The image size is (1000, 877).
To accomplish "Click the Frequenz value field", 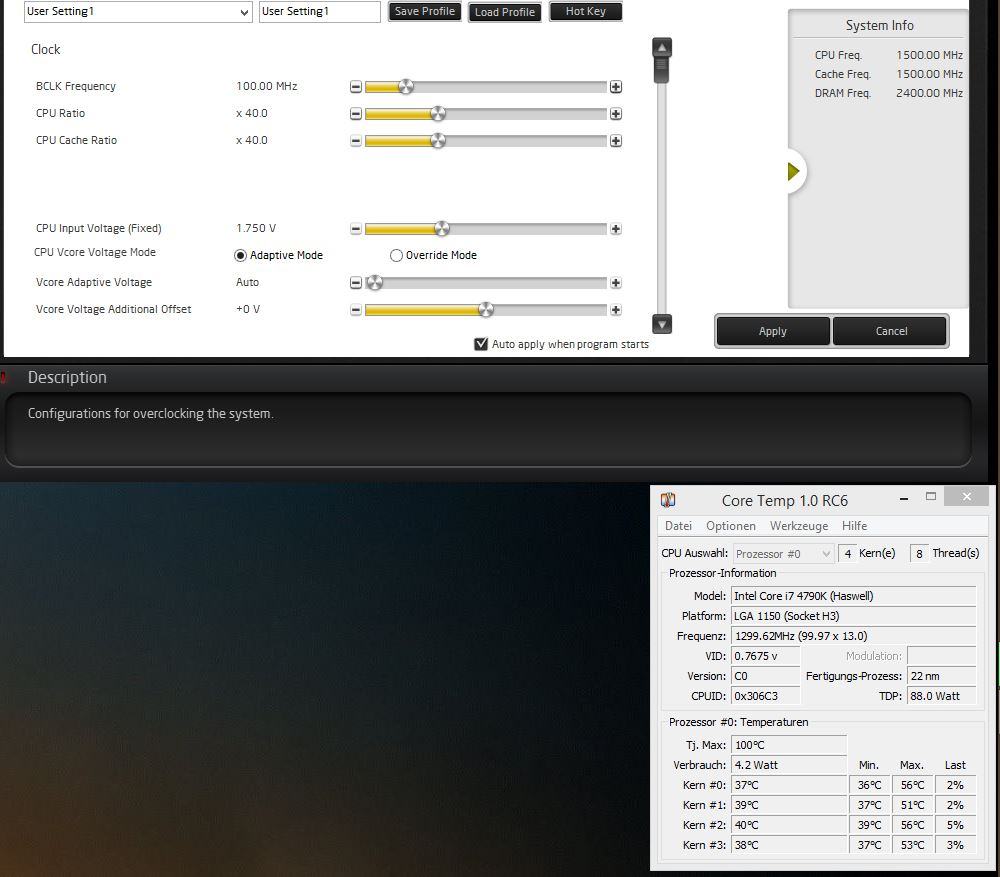I will pyautogui.click(x=853, y=637).
